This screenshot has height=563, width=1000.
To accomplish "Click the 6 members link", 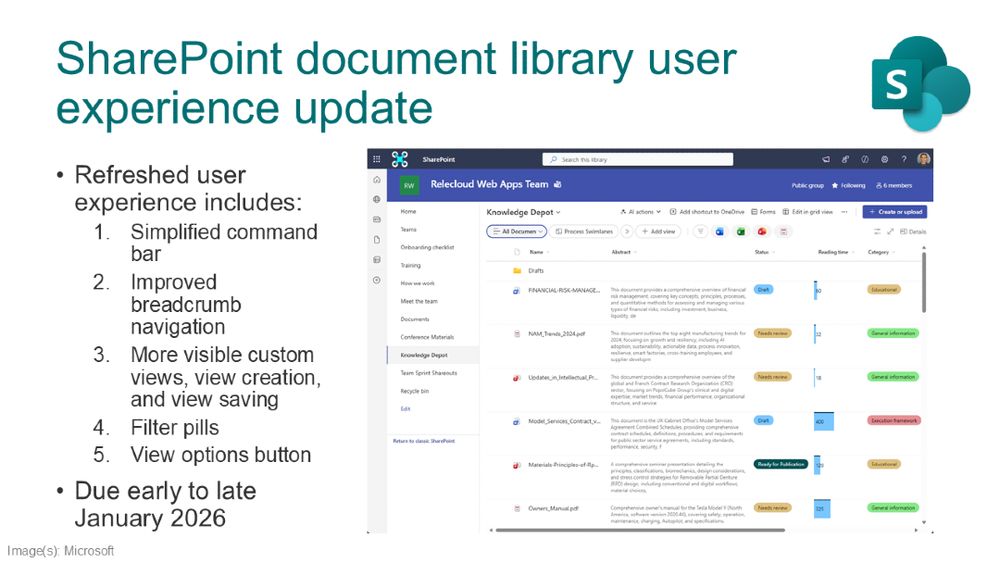I will (894, 186).
